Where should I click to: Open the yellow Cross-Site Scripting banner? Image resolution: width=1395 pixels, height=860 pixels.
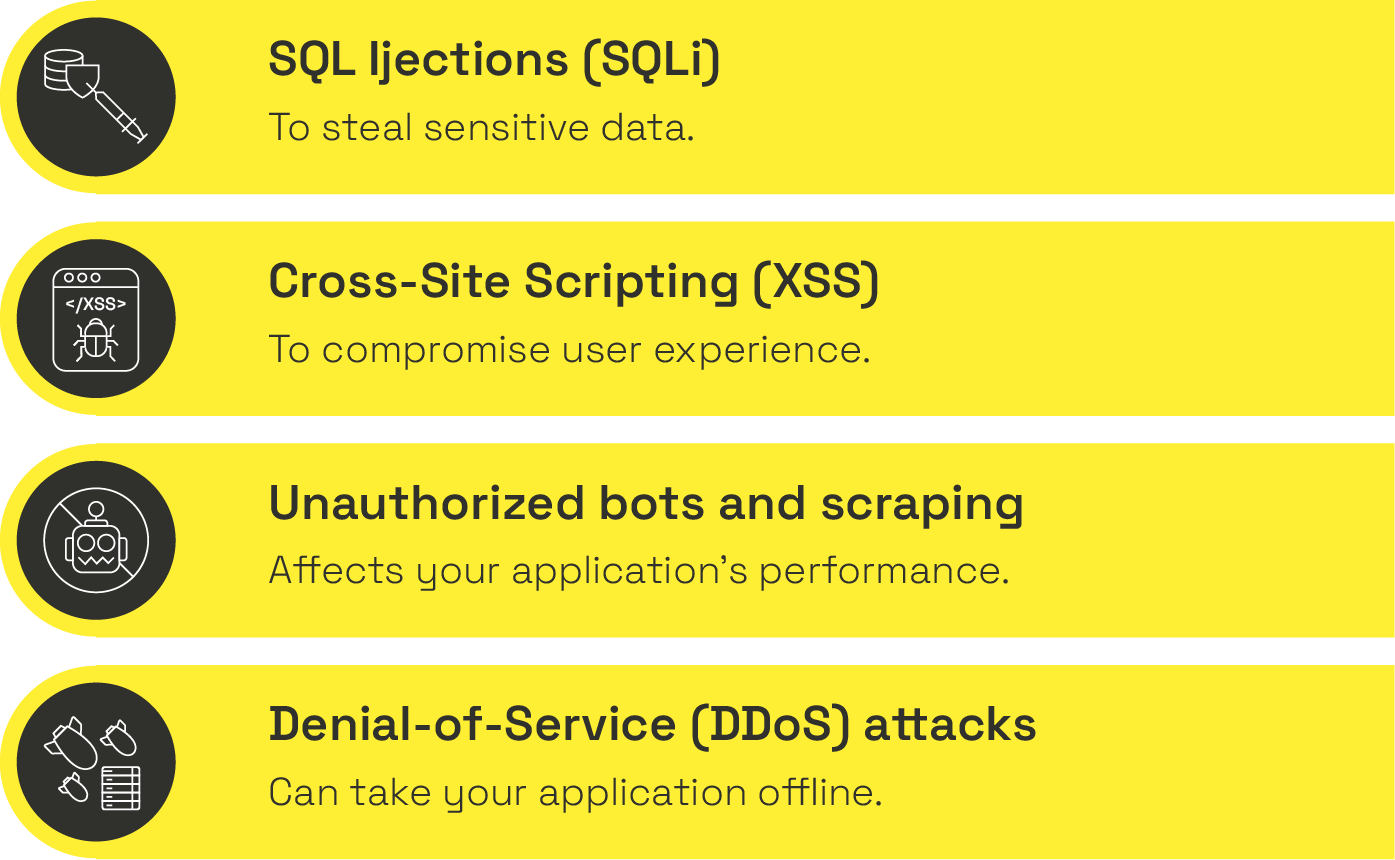coord(697,319)
